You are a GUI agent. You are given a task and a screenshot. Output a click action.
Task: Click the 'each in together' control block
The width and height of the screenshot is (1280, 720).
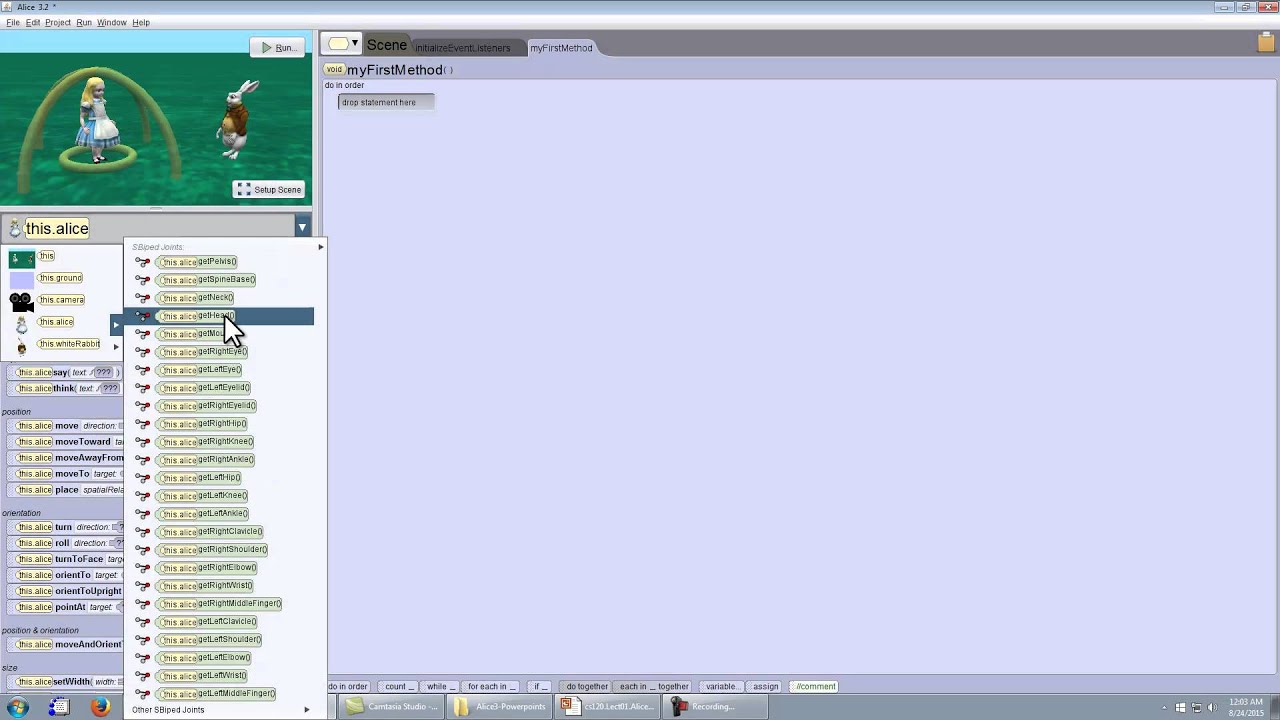(x=654, y=687)
